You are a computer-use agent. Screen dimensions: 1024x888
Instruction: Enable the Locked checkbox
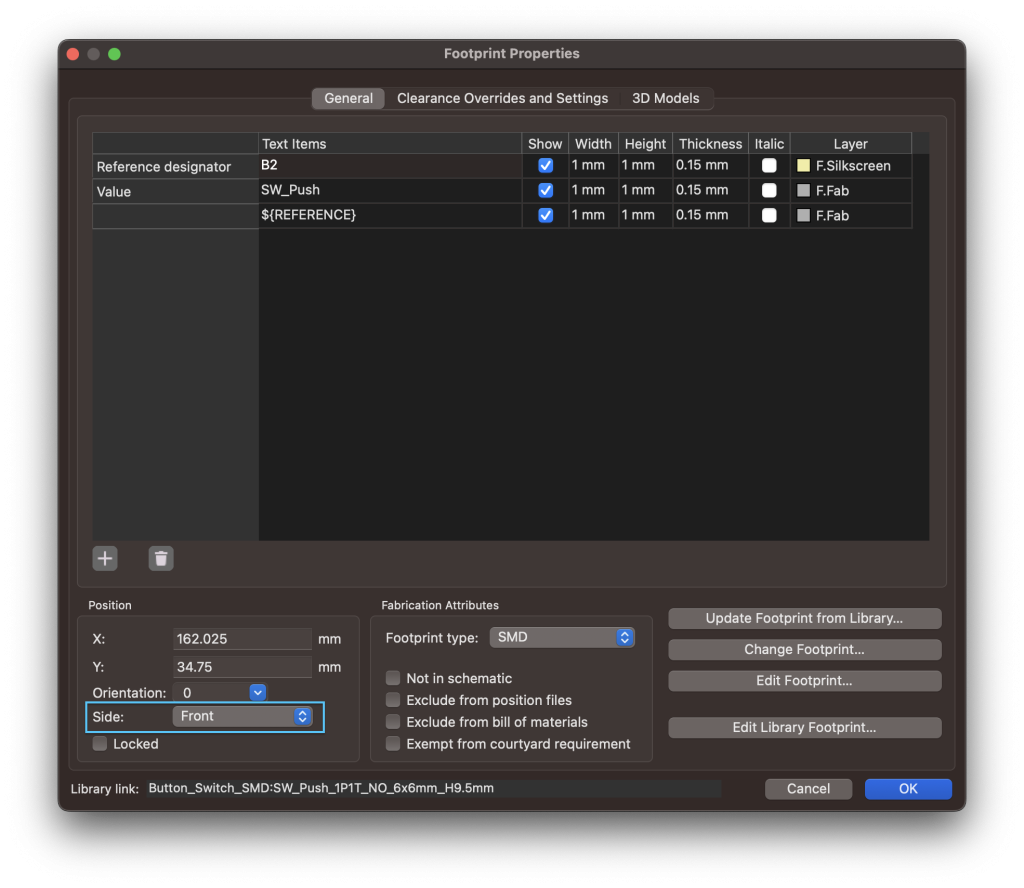[100, 744]
